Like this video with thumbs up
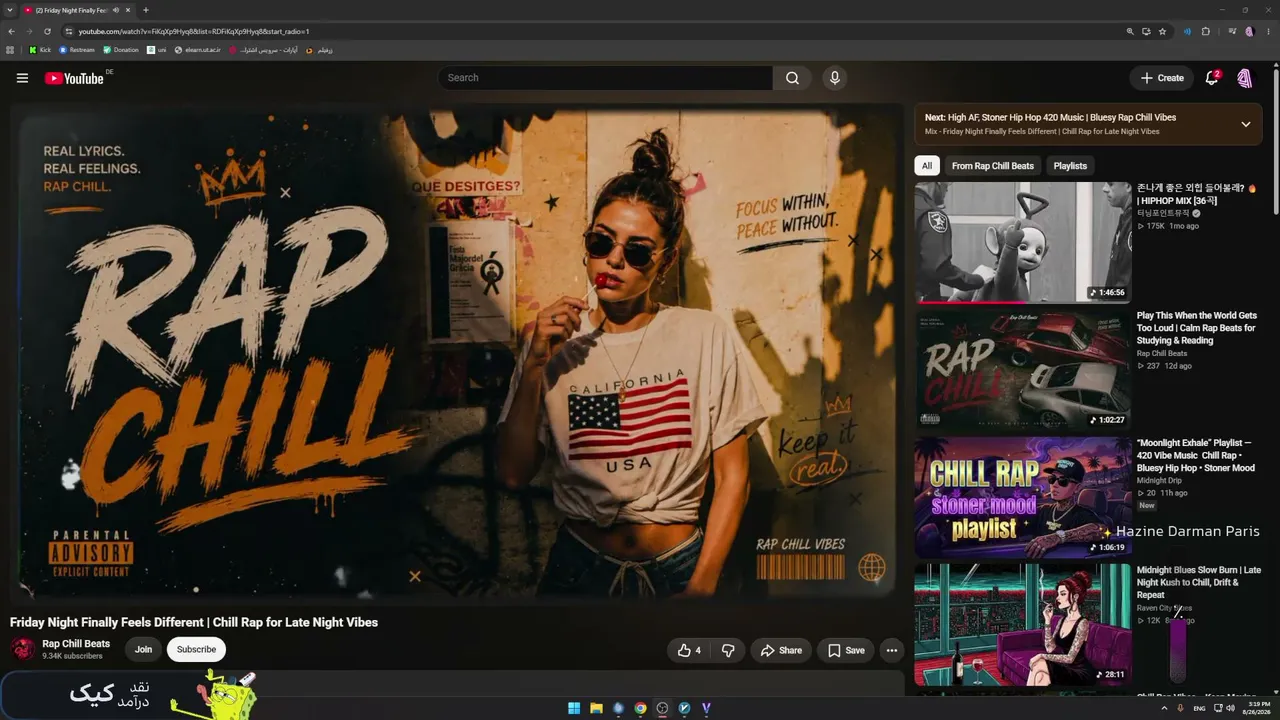 pos(689,650)
